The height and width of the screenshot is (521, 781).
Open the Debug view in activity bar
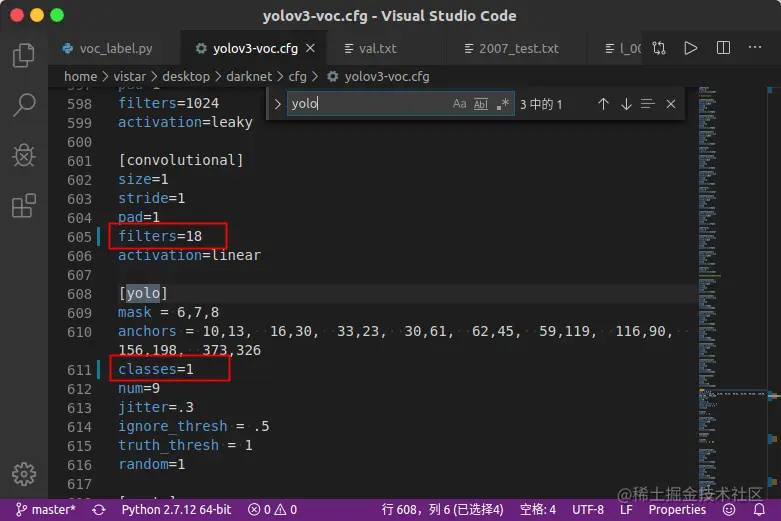pyautogui.click(x=23, y=155)
